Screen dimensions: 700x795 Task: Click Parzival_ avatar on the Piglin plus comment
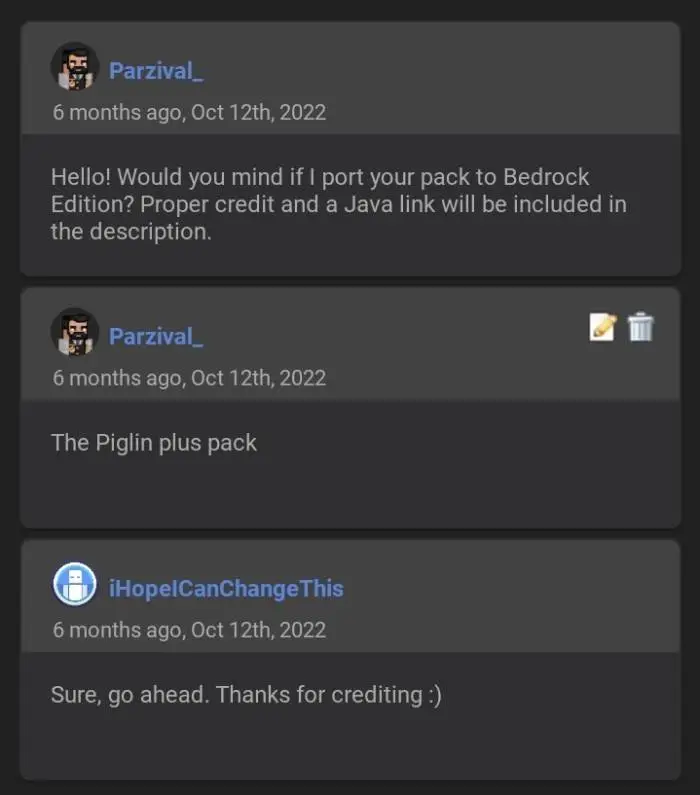coord(75,332)
